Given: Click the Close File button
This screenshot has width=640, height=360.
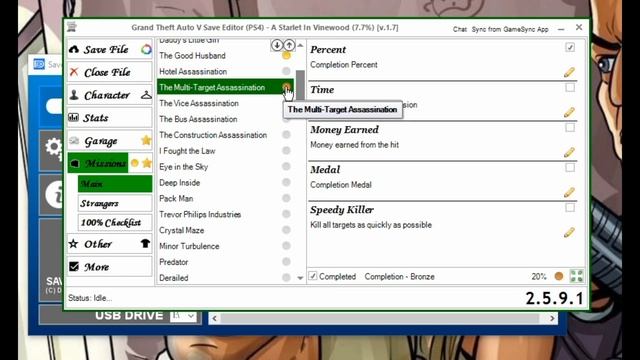Looking at the screenshot, I should [109, 72].
